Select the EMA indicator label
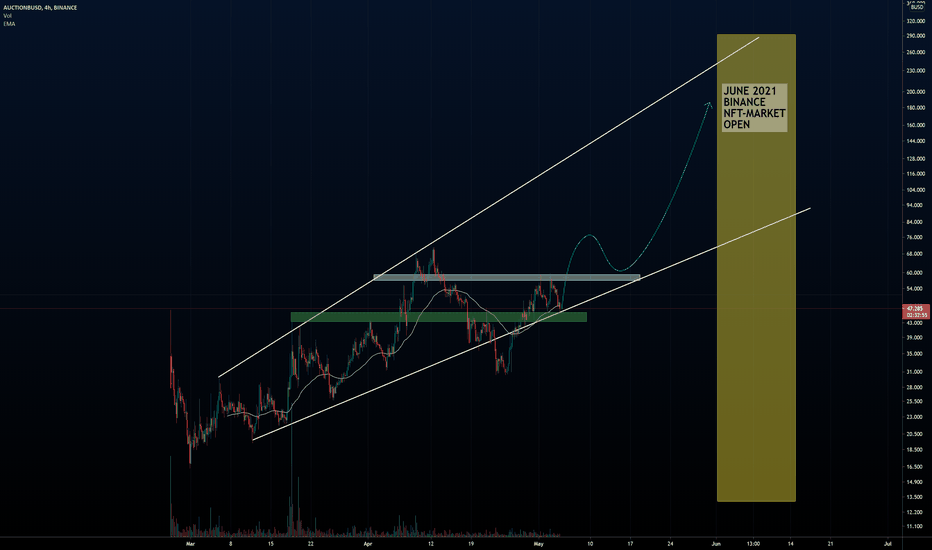This screenshot has width=932, height=550. [x=9, y=24]
